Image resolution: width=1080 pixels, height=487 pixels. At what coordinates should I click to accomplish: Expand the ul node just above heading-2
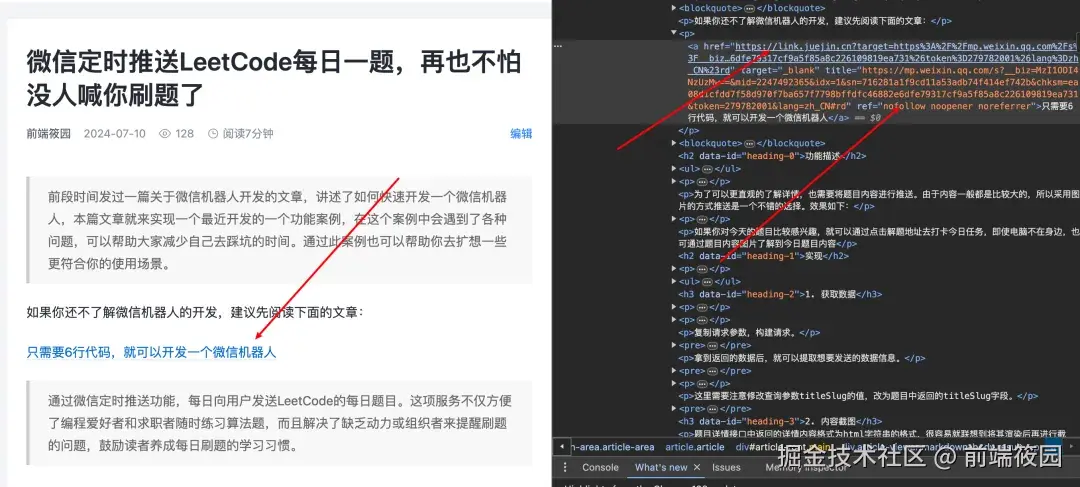click(674, 282)
